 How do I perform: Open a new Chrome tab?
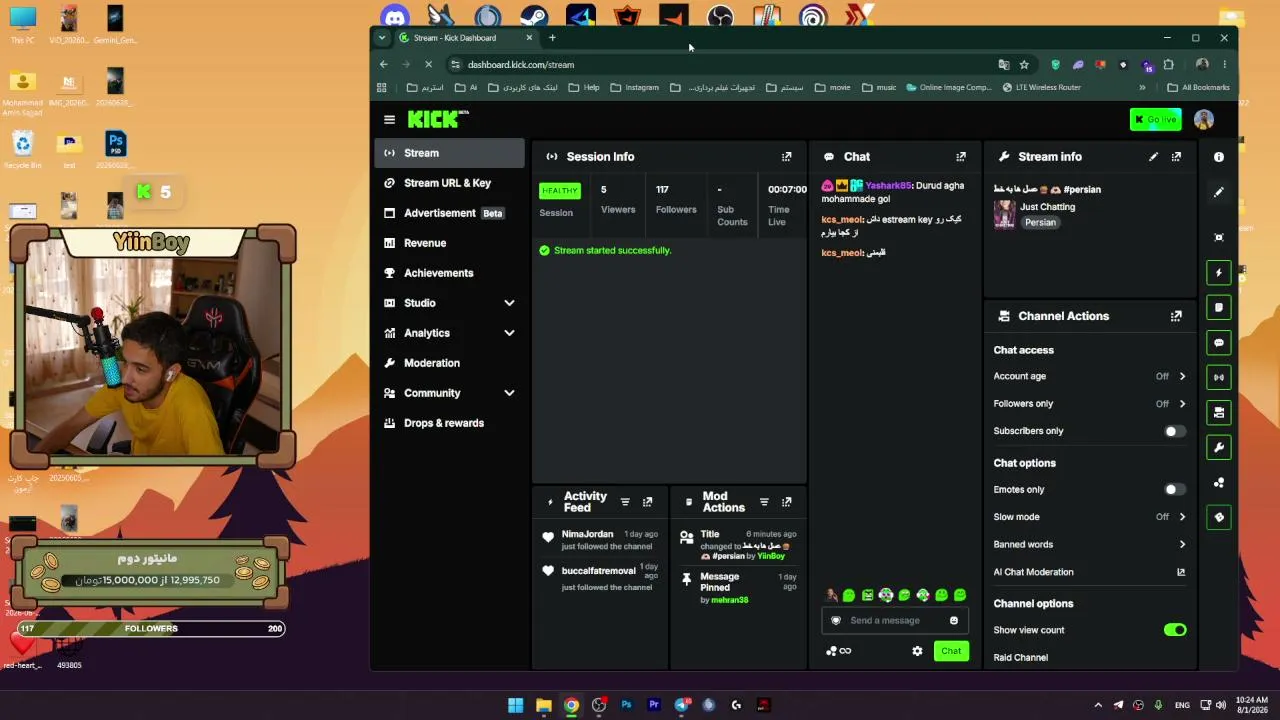[552, 38]
